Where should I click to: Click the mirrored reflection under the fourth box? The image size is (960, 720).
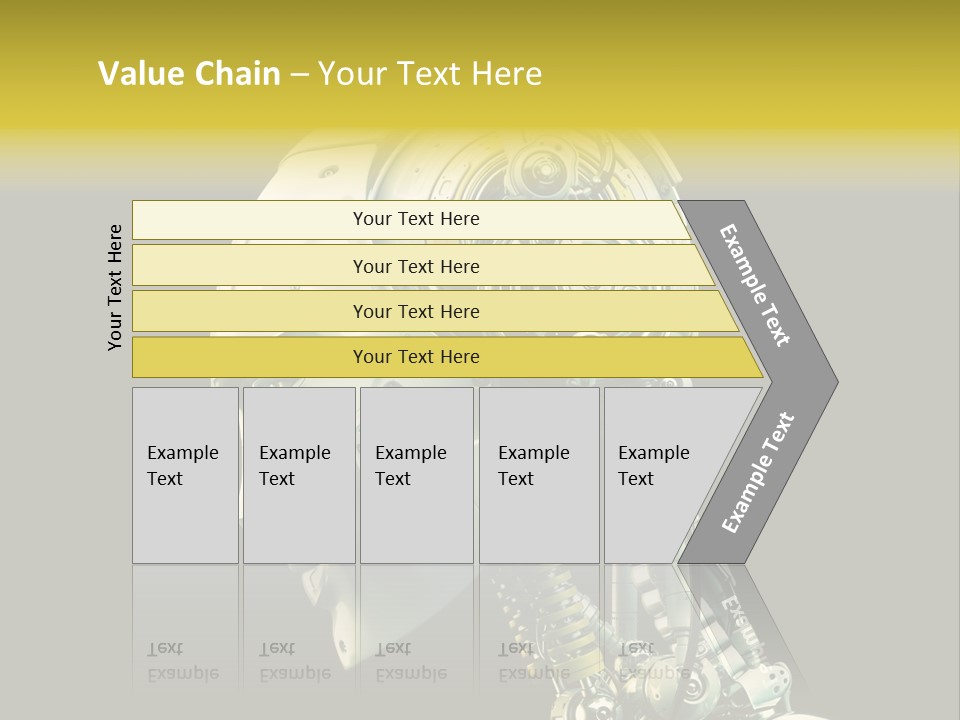tap(535, 660)
